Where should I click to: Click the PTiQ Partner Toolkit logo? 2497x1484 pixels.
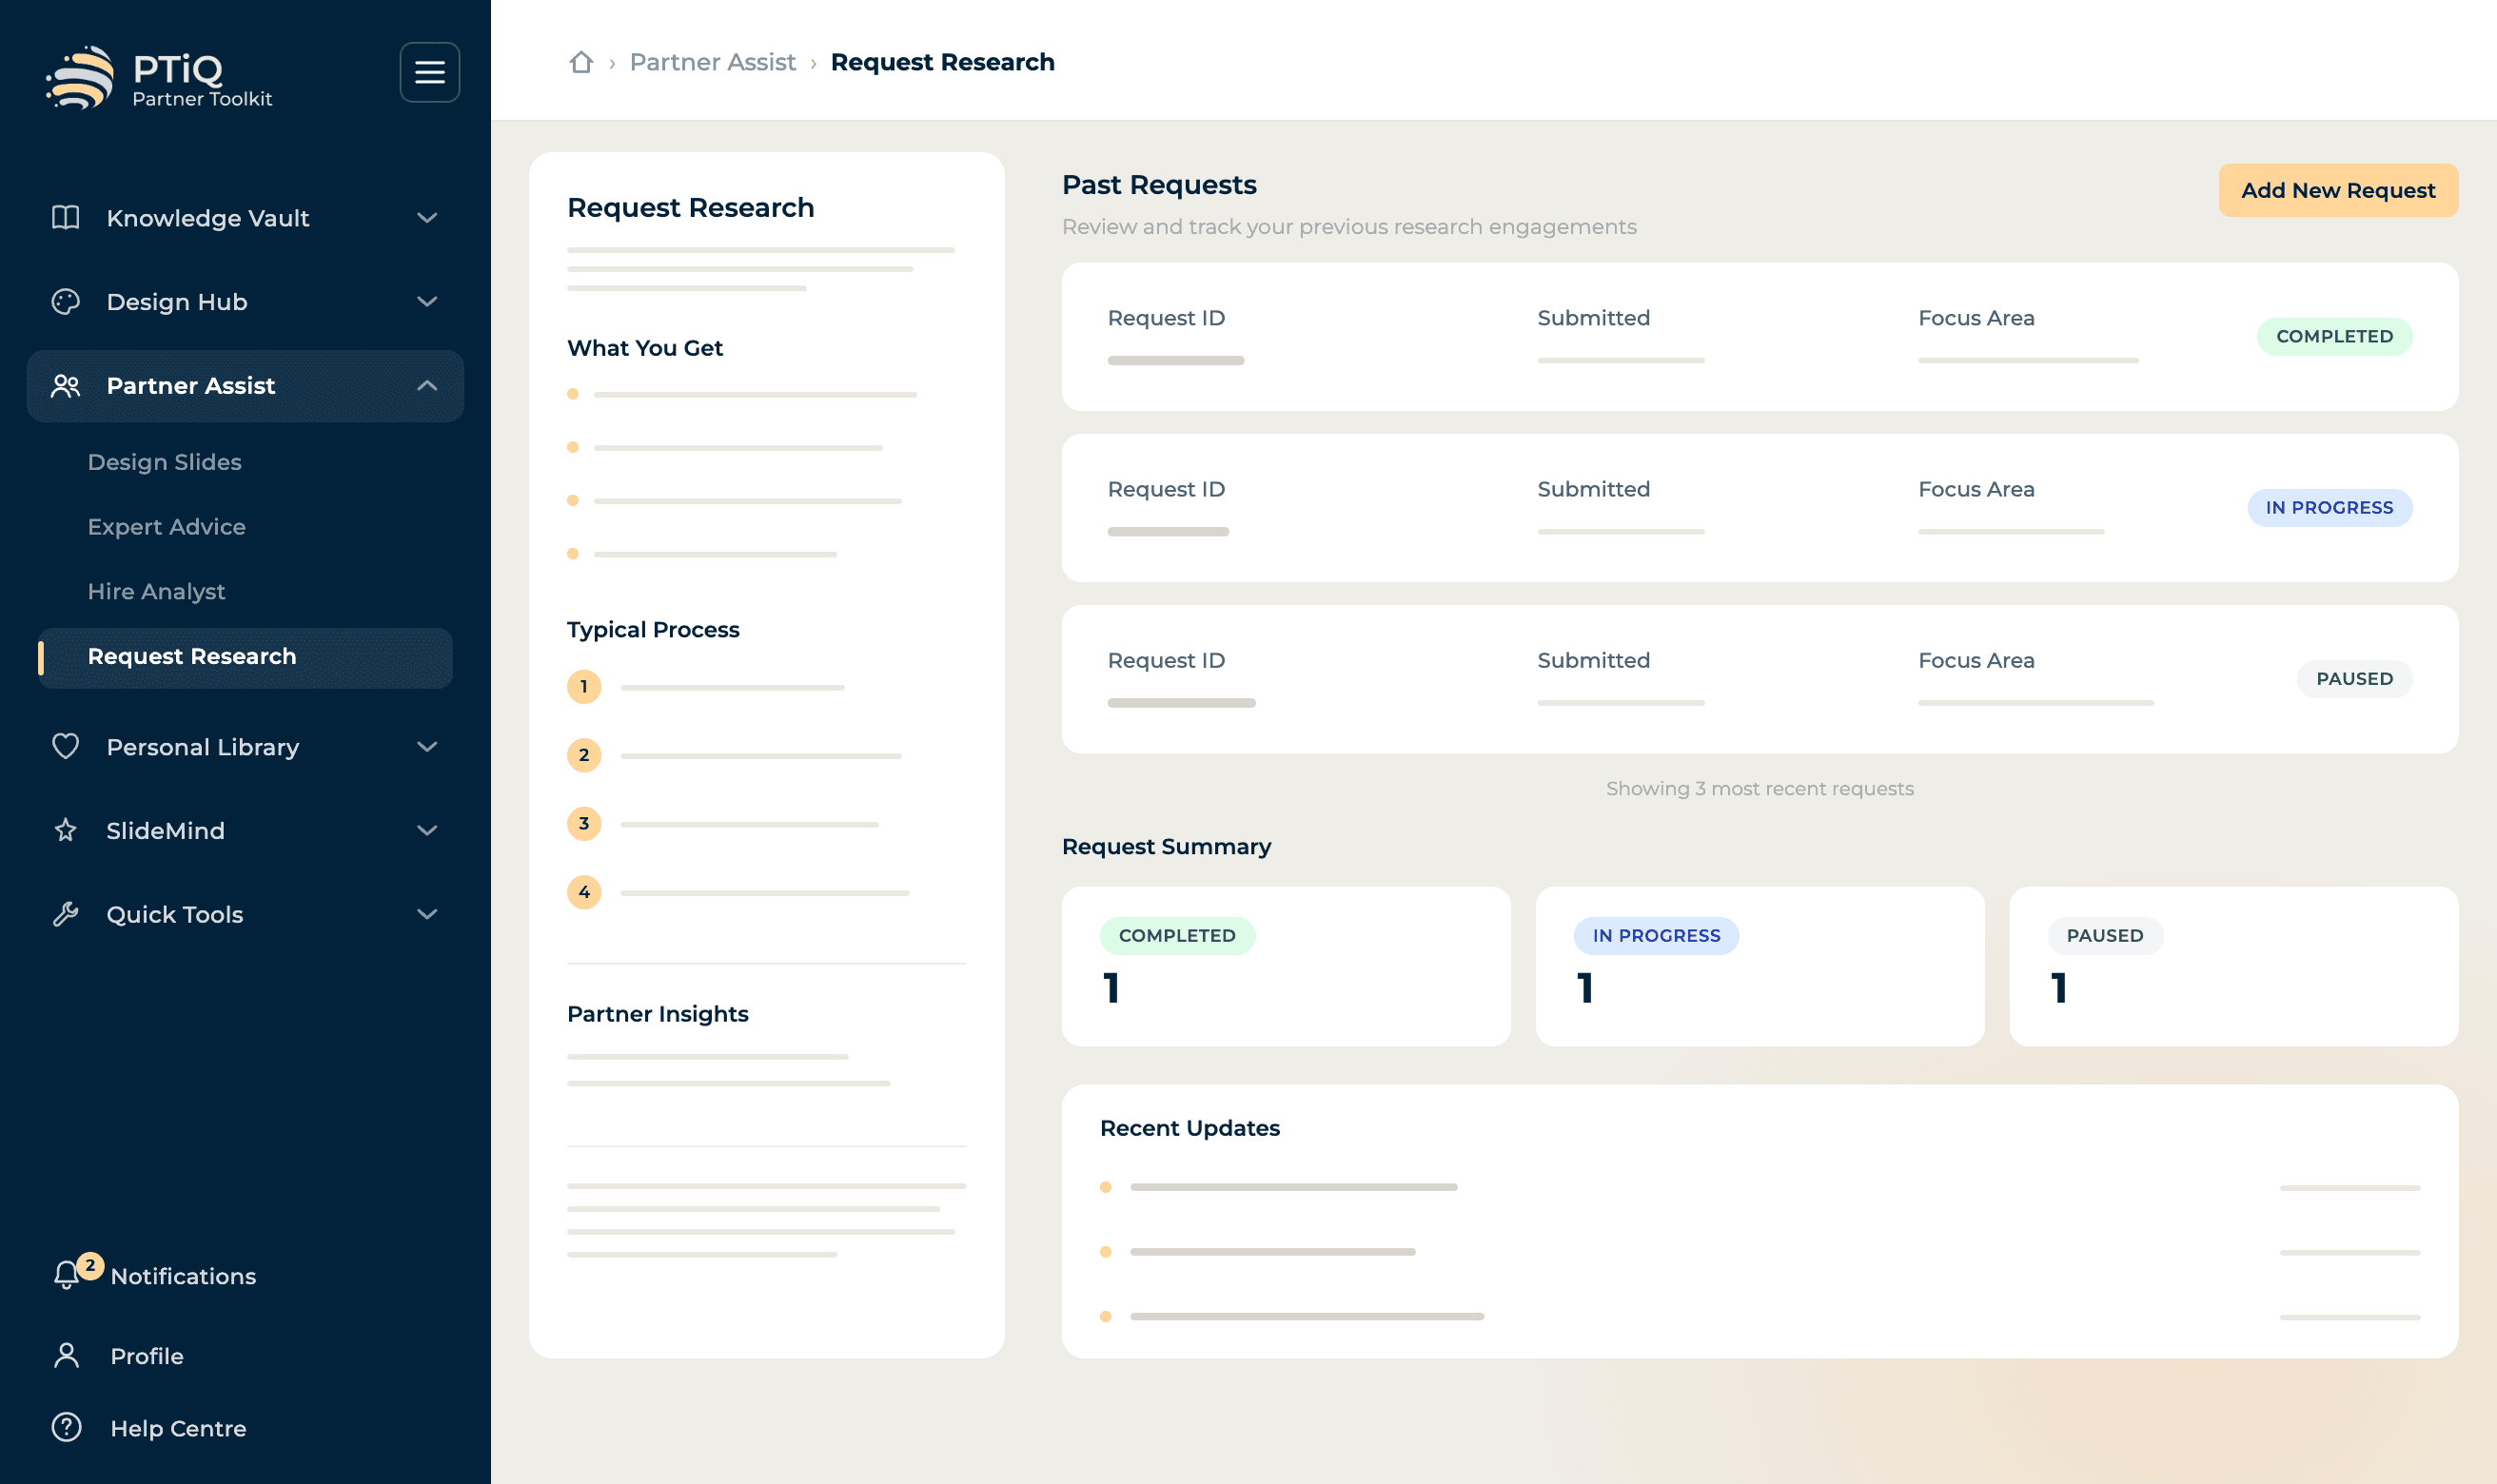coord(160,77)
